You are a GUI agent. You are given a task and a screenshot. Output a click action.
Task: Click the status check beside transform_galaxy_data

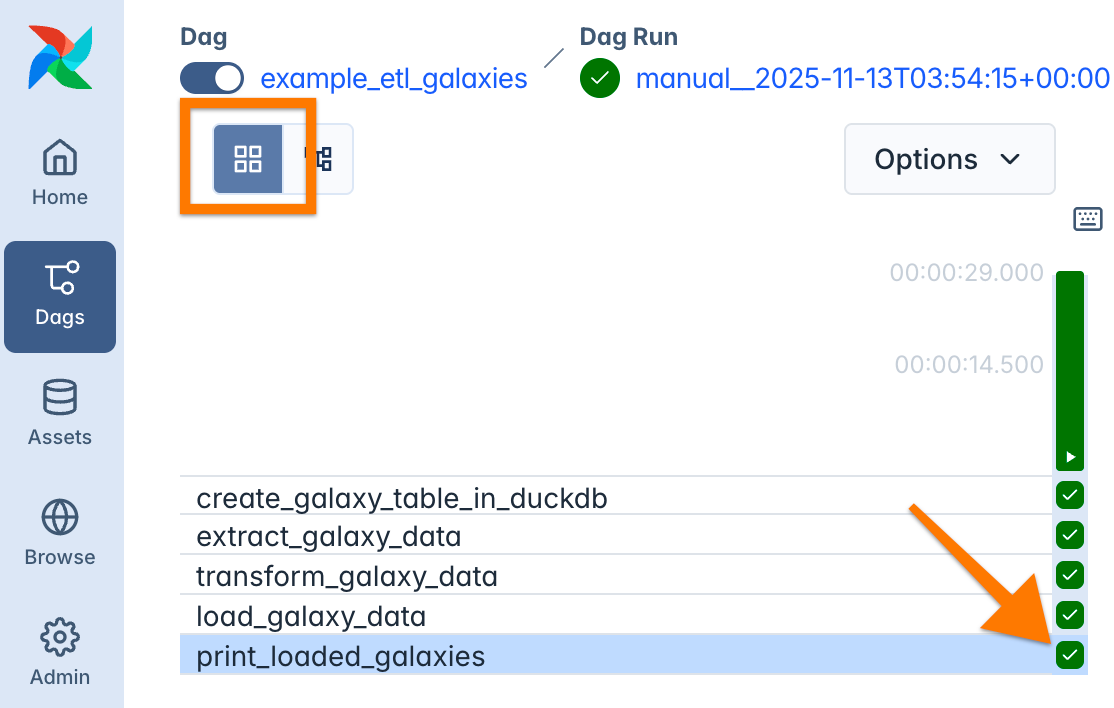[1070, 575]
